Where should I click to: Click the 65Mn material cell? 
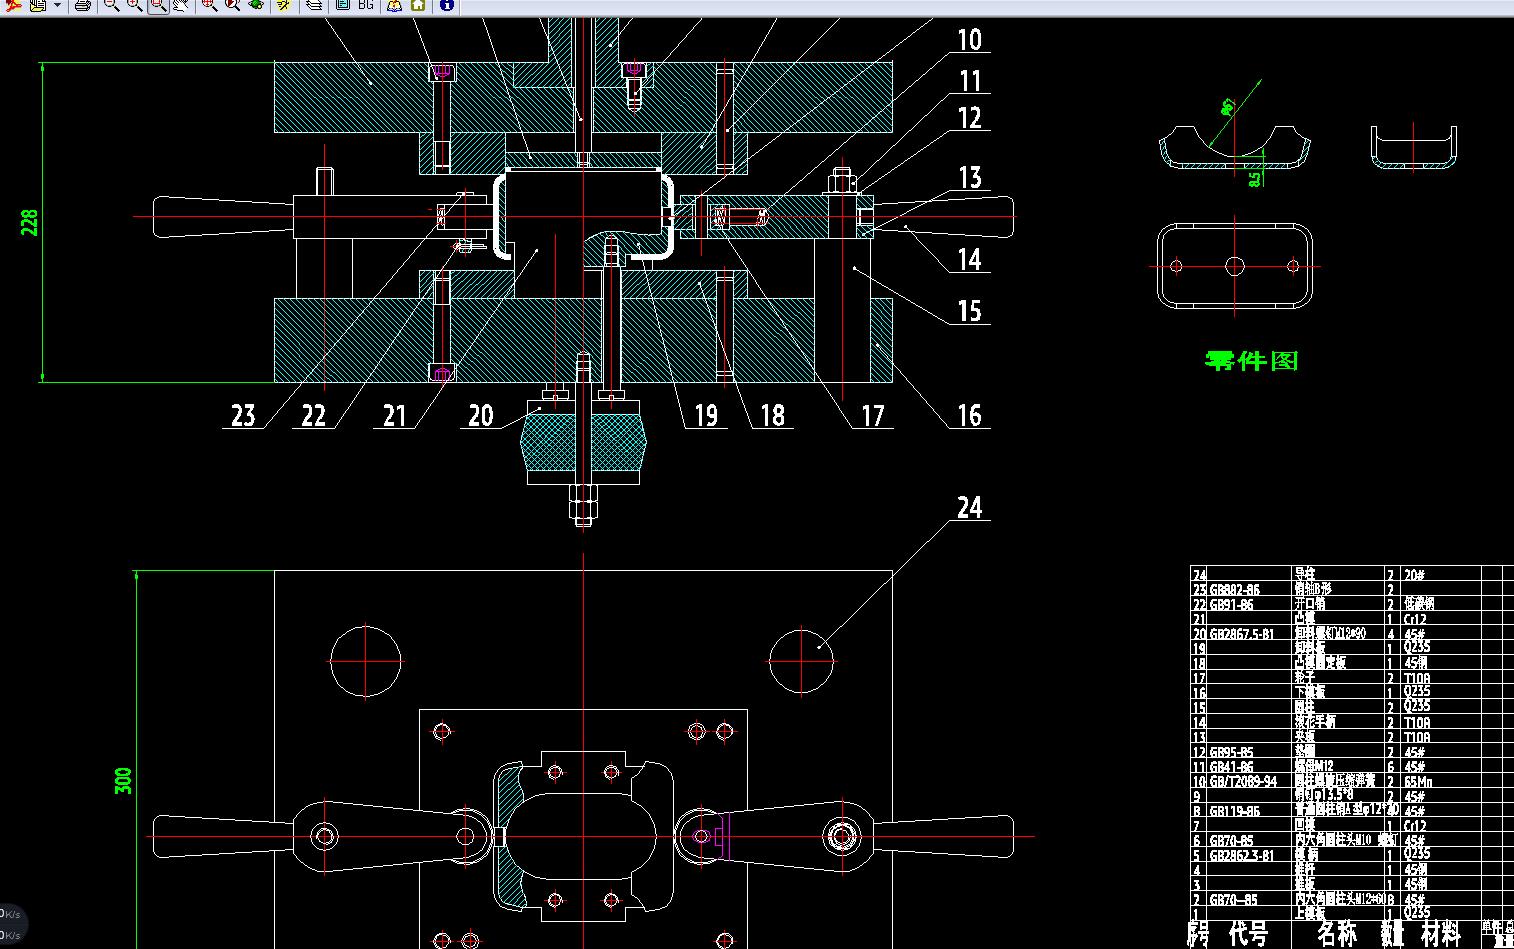pyautogui.click(x=1419, y=782)
